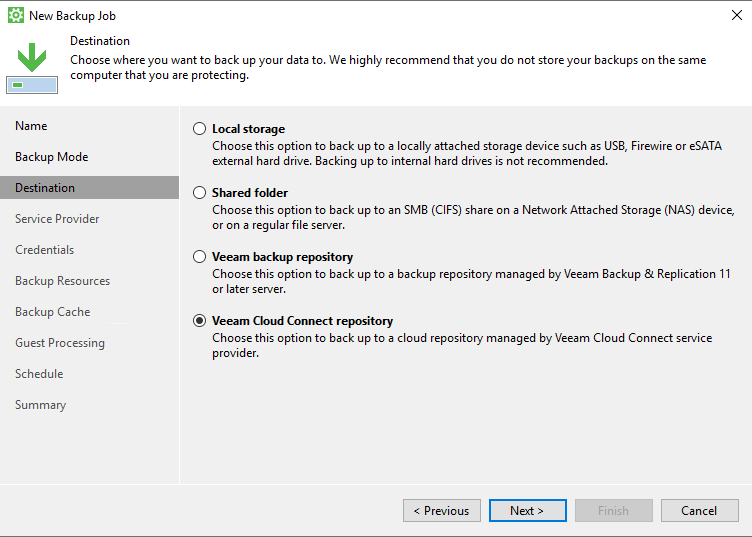The width and height of the screenshot is (752, 537).
Task: Click the green gear icon in title bar
Action: point(16,15)
